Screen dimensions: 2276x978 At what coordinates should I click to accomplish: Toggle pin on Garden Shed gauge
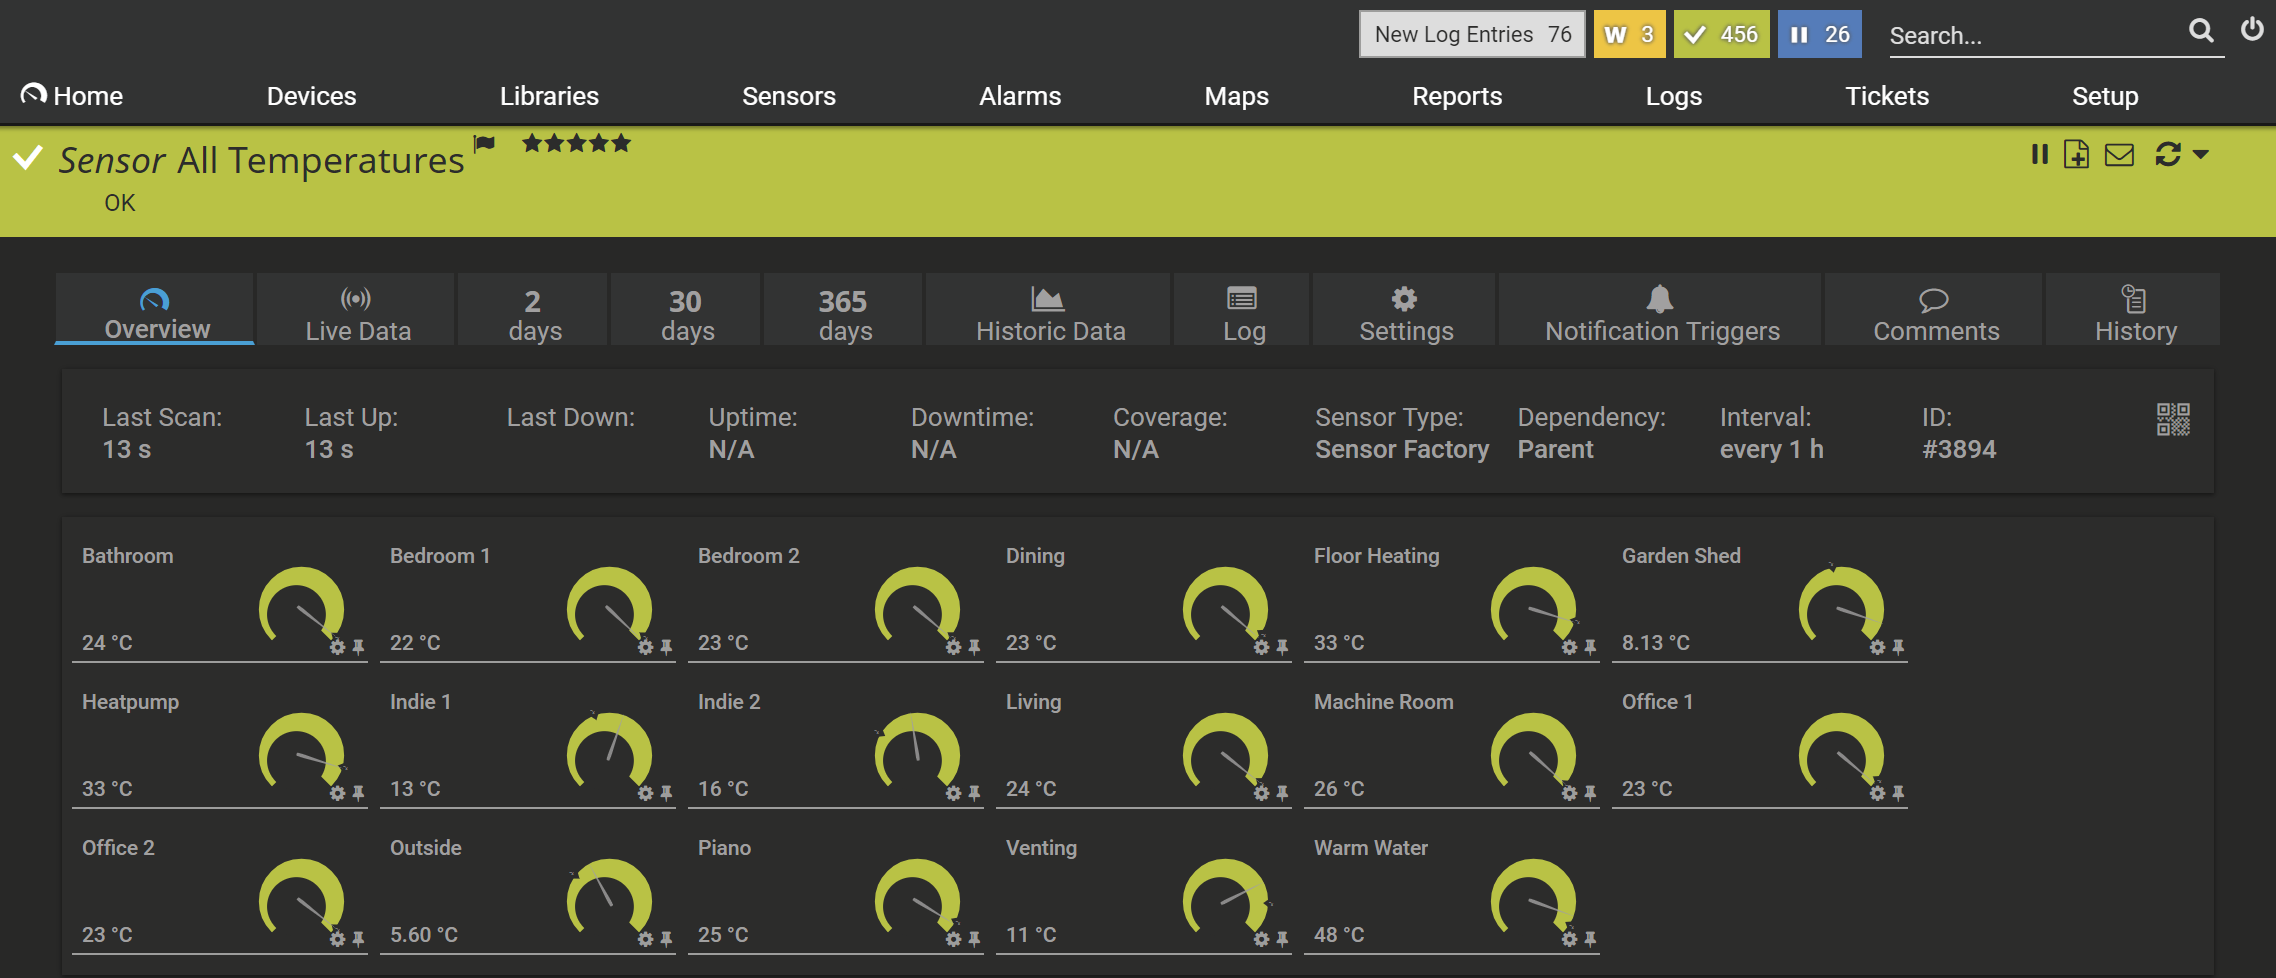[1898, 647]
